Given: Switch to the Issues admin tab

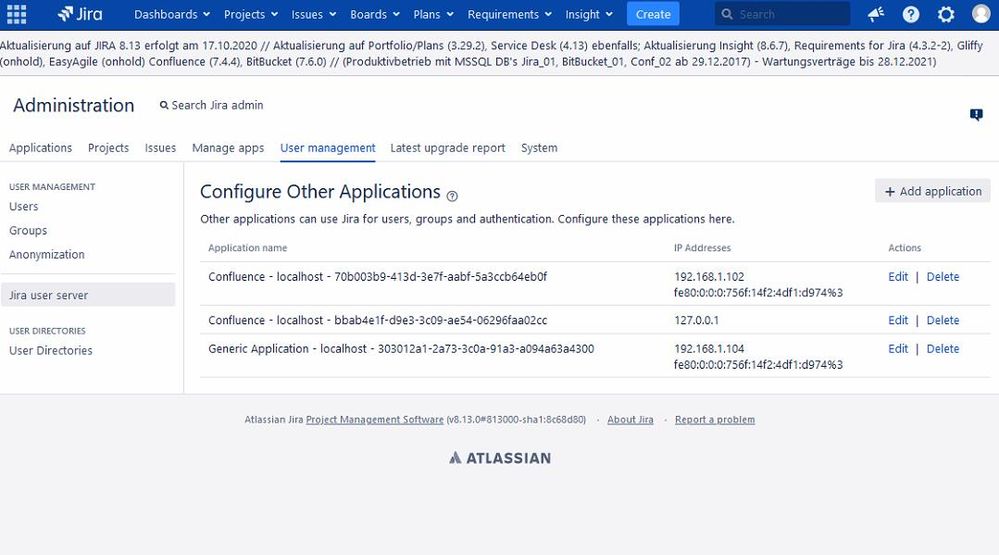Looking at the screenshot, I should point(161,148).
